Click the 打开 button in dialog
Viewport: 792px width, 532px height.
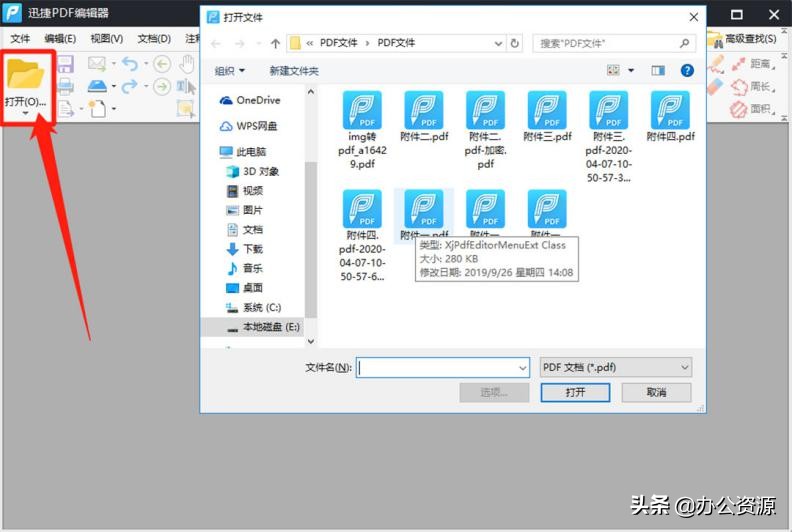(x=575, y=393)
